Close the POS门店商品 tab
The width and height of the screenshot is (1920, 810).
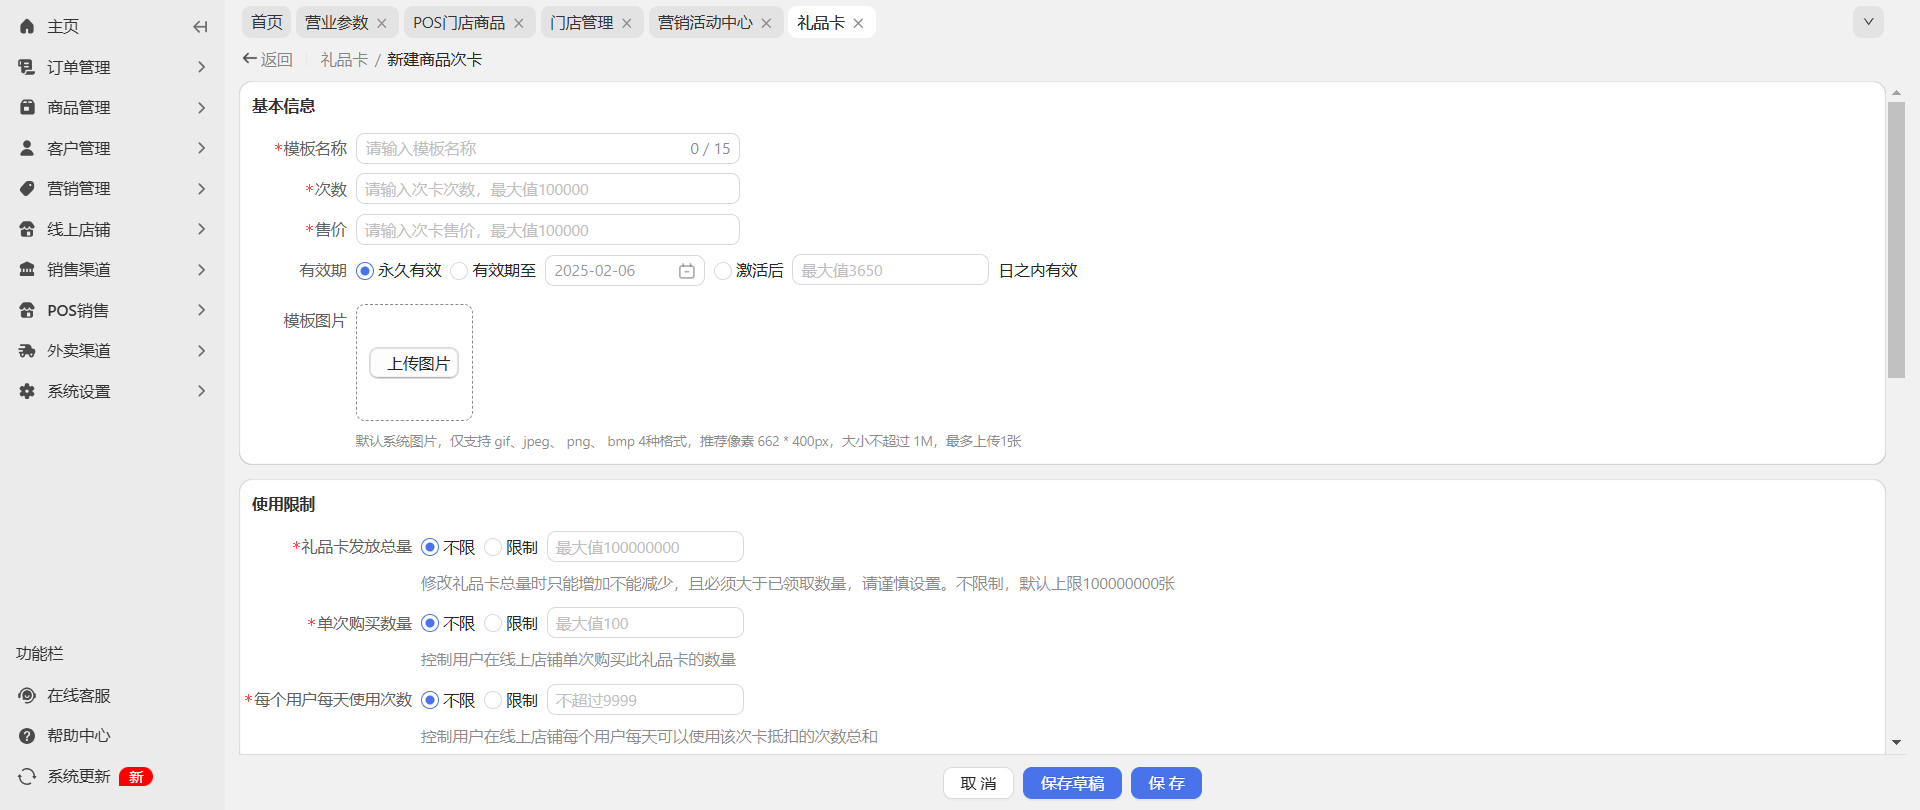point(519,23)
